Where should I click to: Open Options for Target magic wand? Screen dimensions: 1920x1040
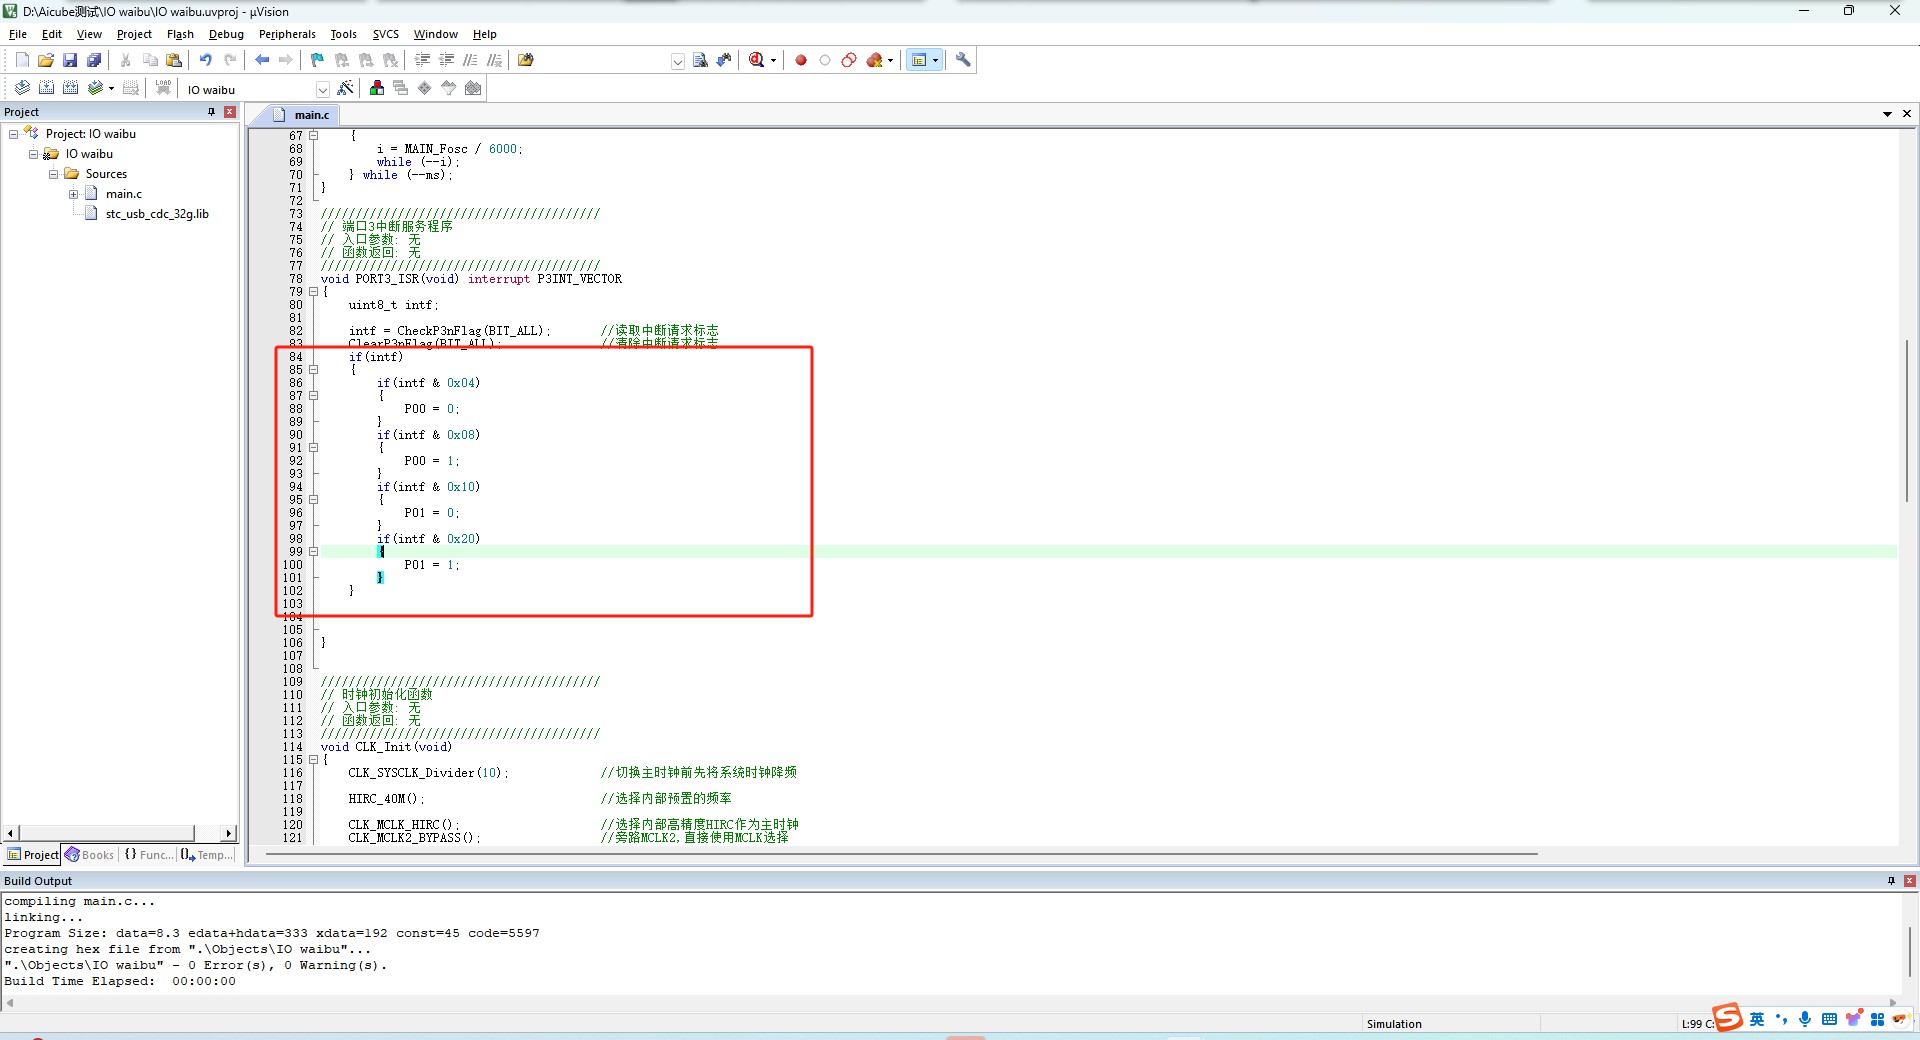[x=345, y=88]
